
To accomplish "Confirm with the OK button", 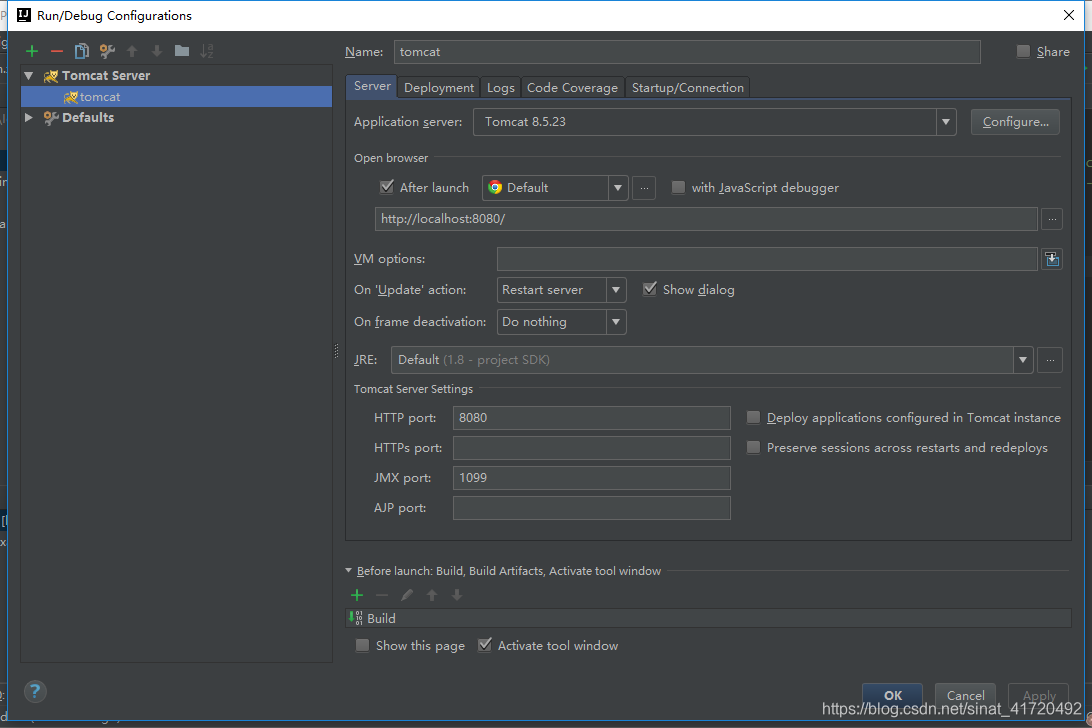I will [893, 695].
